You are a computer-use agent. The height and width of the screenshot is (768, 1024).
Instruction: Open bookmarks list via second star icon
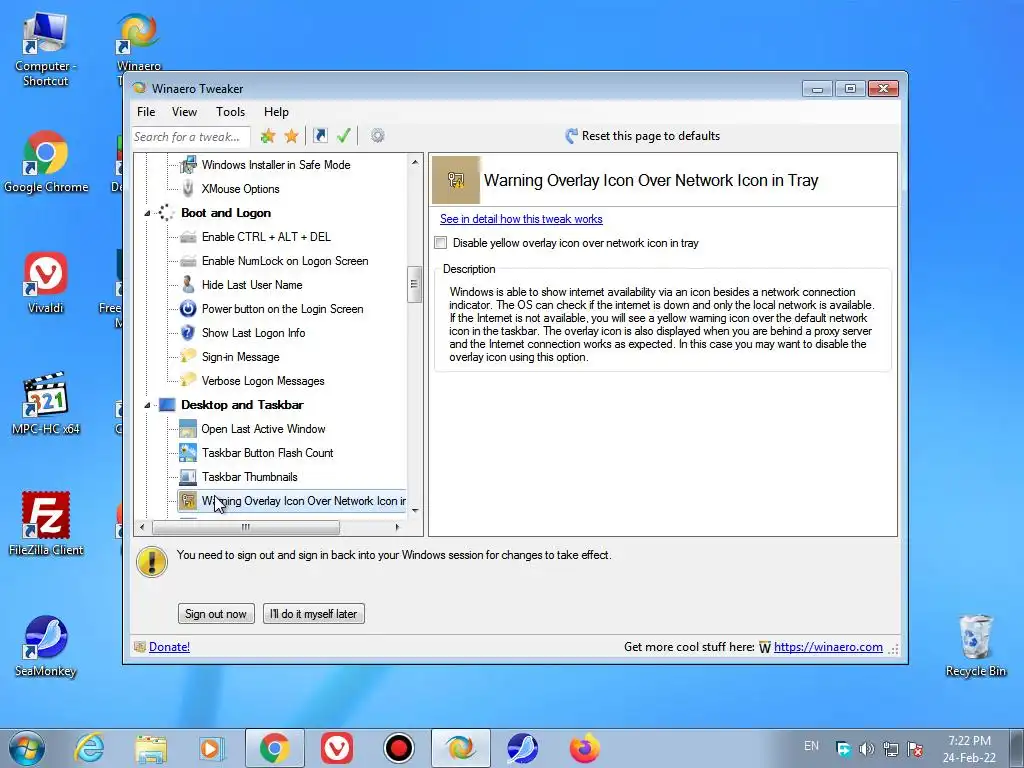[x=291, y=136]
